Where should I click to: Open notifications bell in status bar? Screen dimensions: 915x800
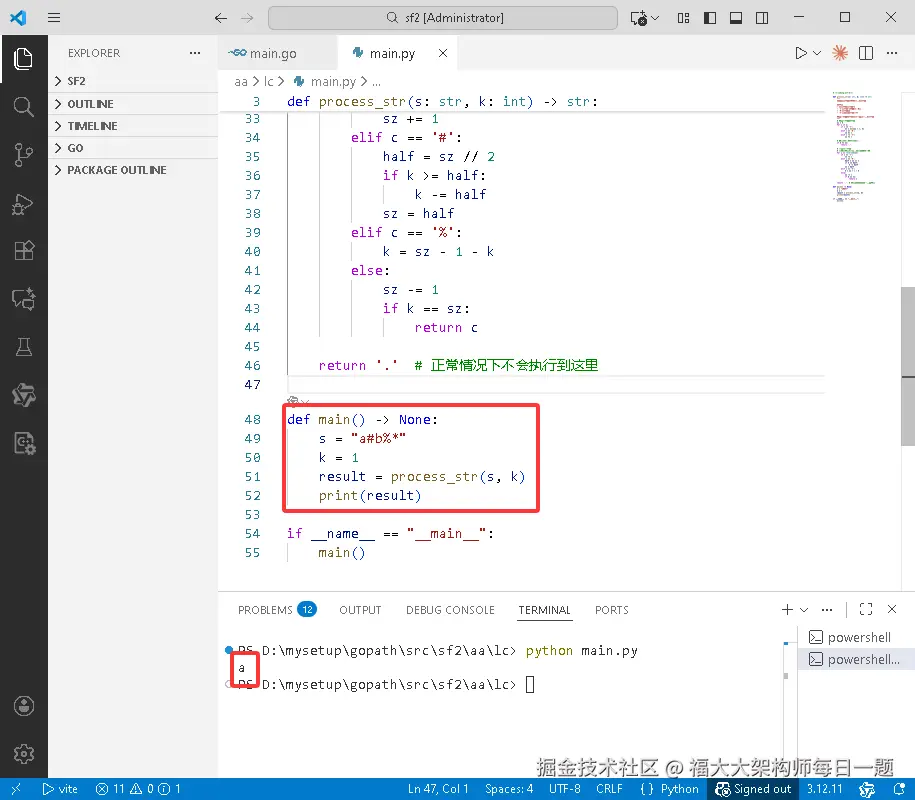click(x=899, y=789)
